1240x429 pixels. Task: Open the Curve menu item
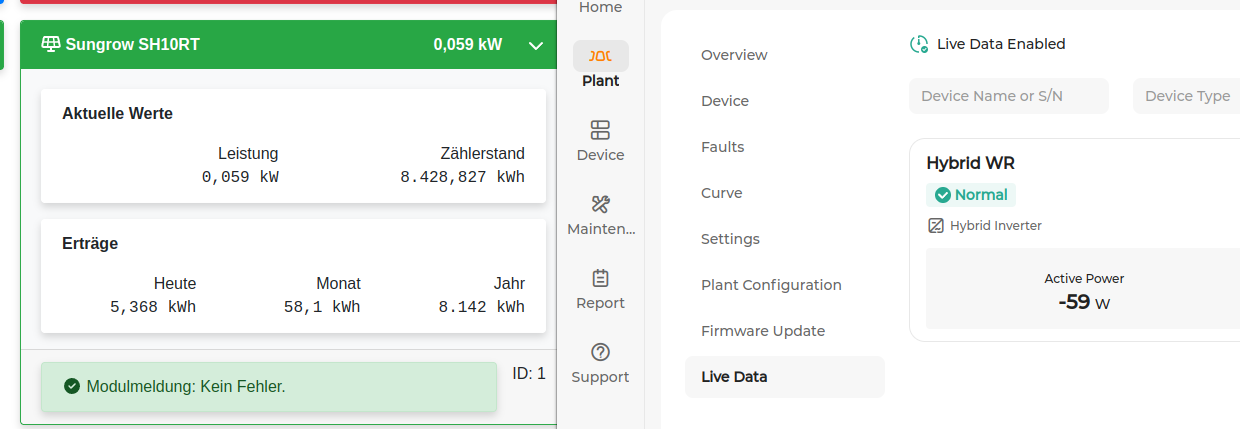click(x=721, y=193)
